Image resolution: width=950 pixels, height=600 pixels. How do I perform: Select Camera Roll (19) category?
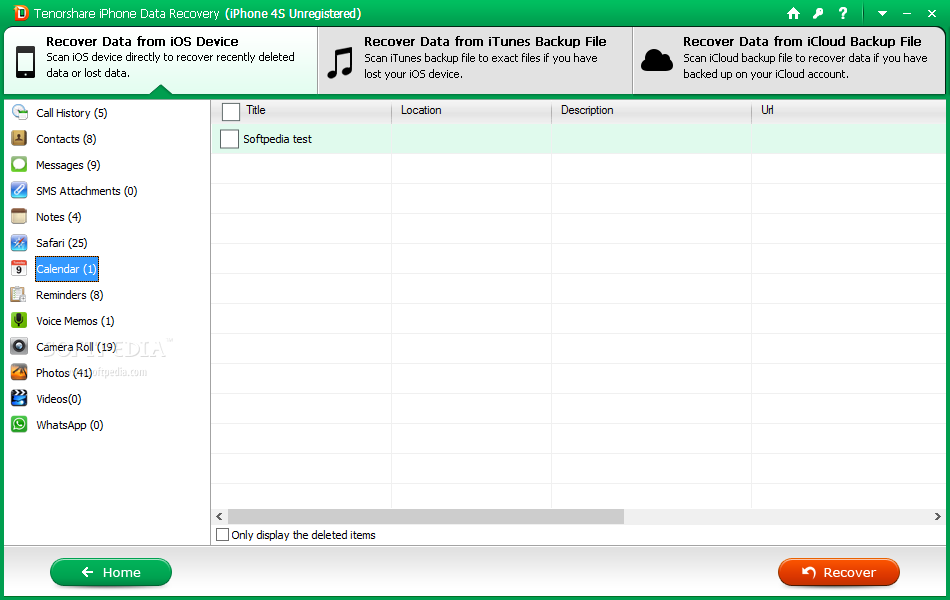(76, 347)
